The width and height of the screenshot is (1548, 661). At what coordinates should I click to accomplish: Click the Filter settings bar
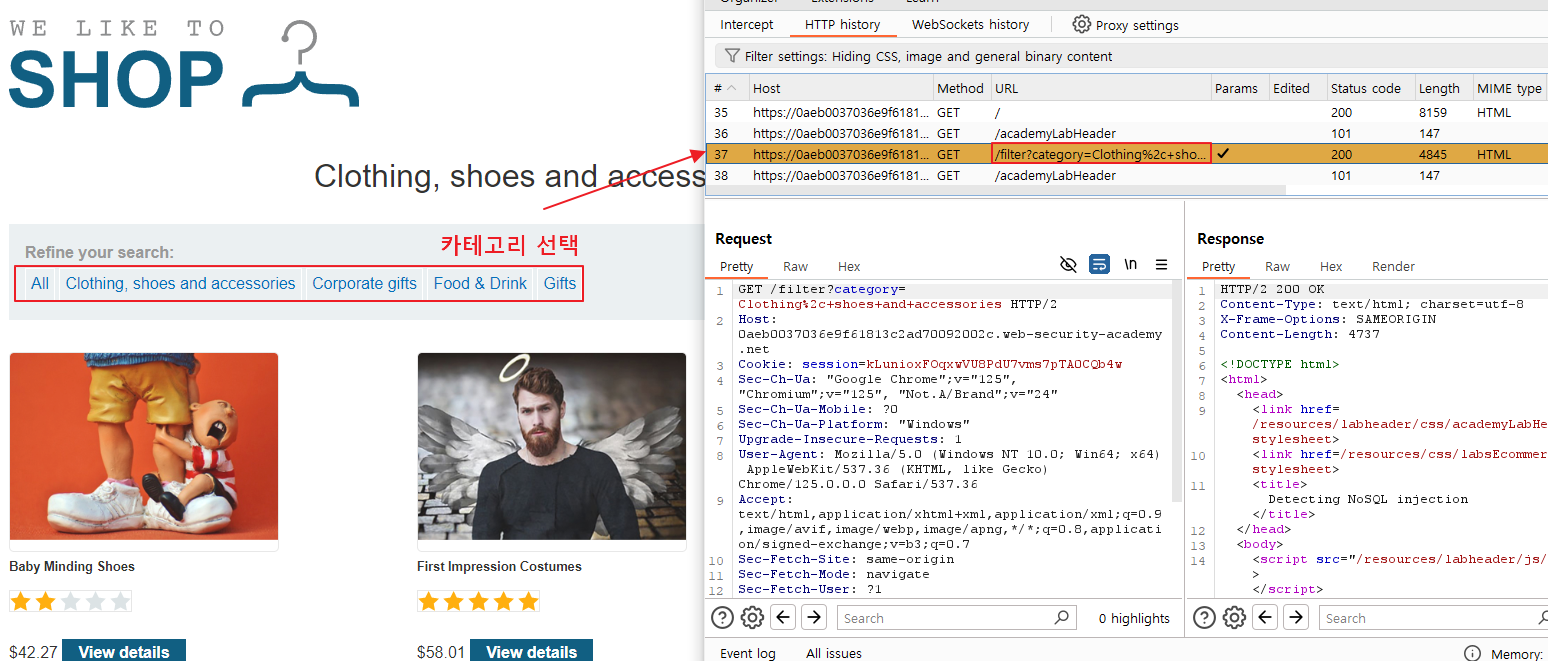[1131, 56]
